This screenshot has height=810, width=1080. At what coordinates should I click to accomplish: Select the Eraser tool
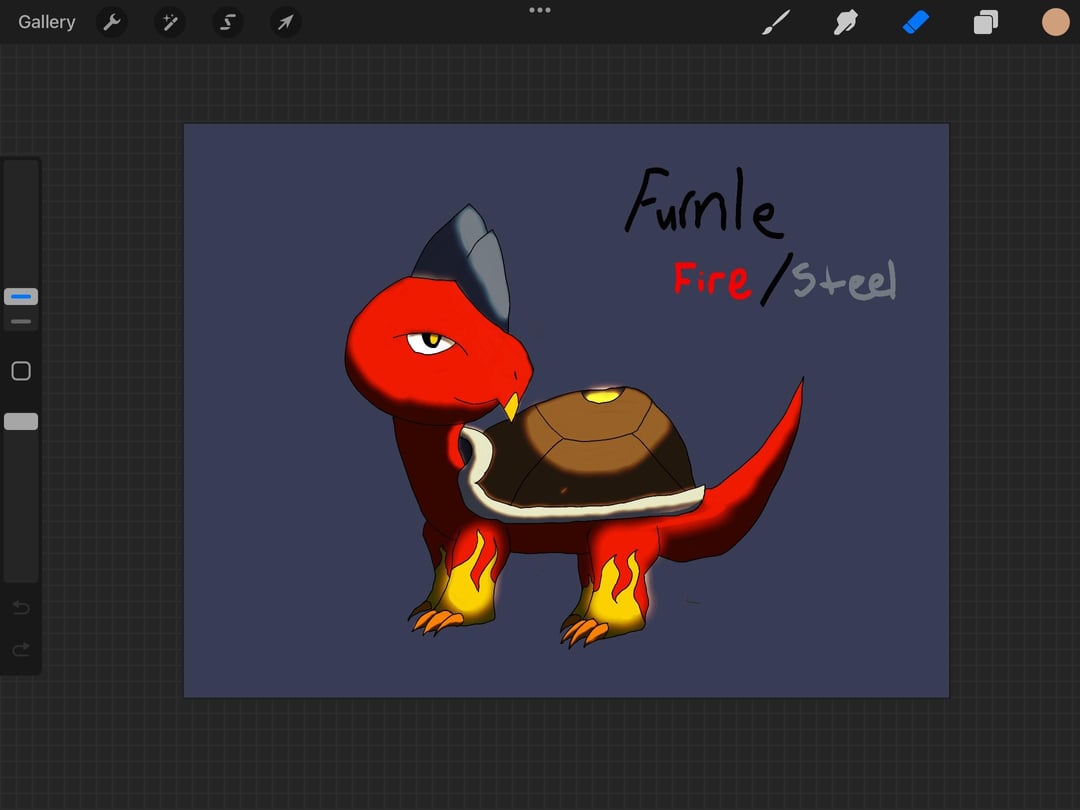click(915, 22)
